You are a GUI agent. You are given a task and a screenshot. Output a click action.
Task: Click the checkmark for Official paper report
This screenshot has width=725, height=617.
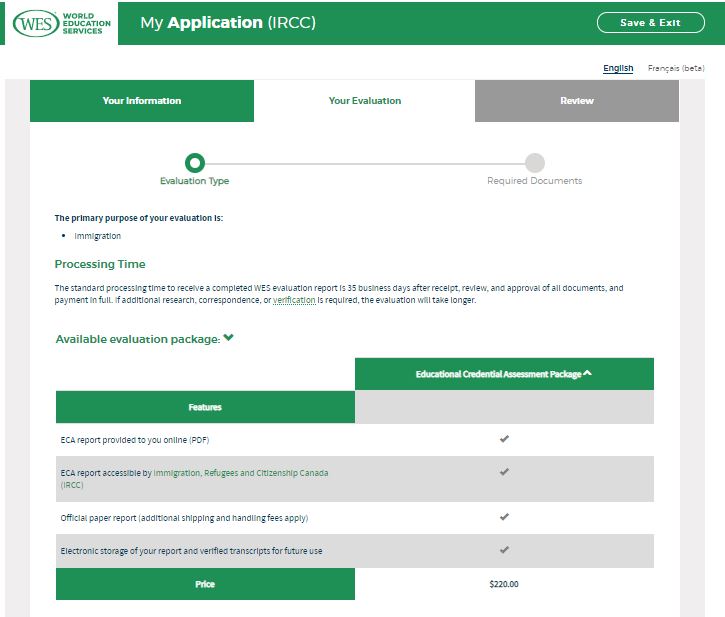pyautogui.click(x=504, y=517)
